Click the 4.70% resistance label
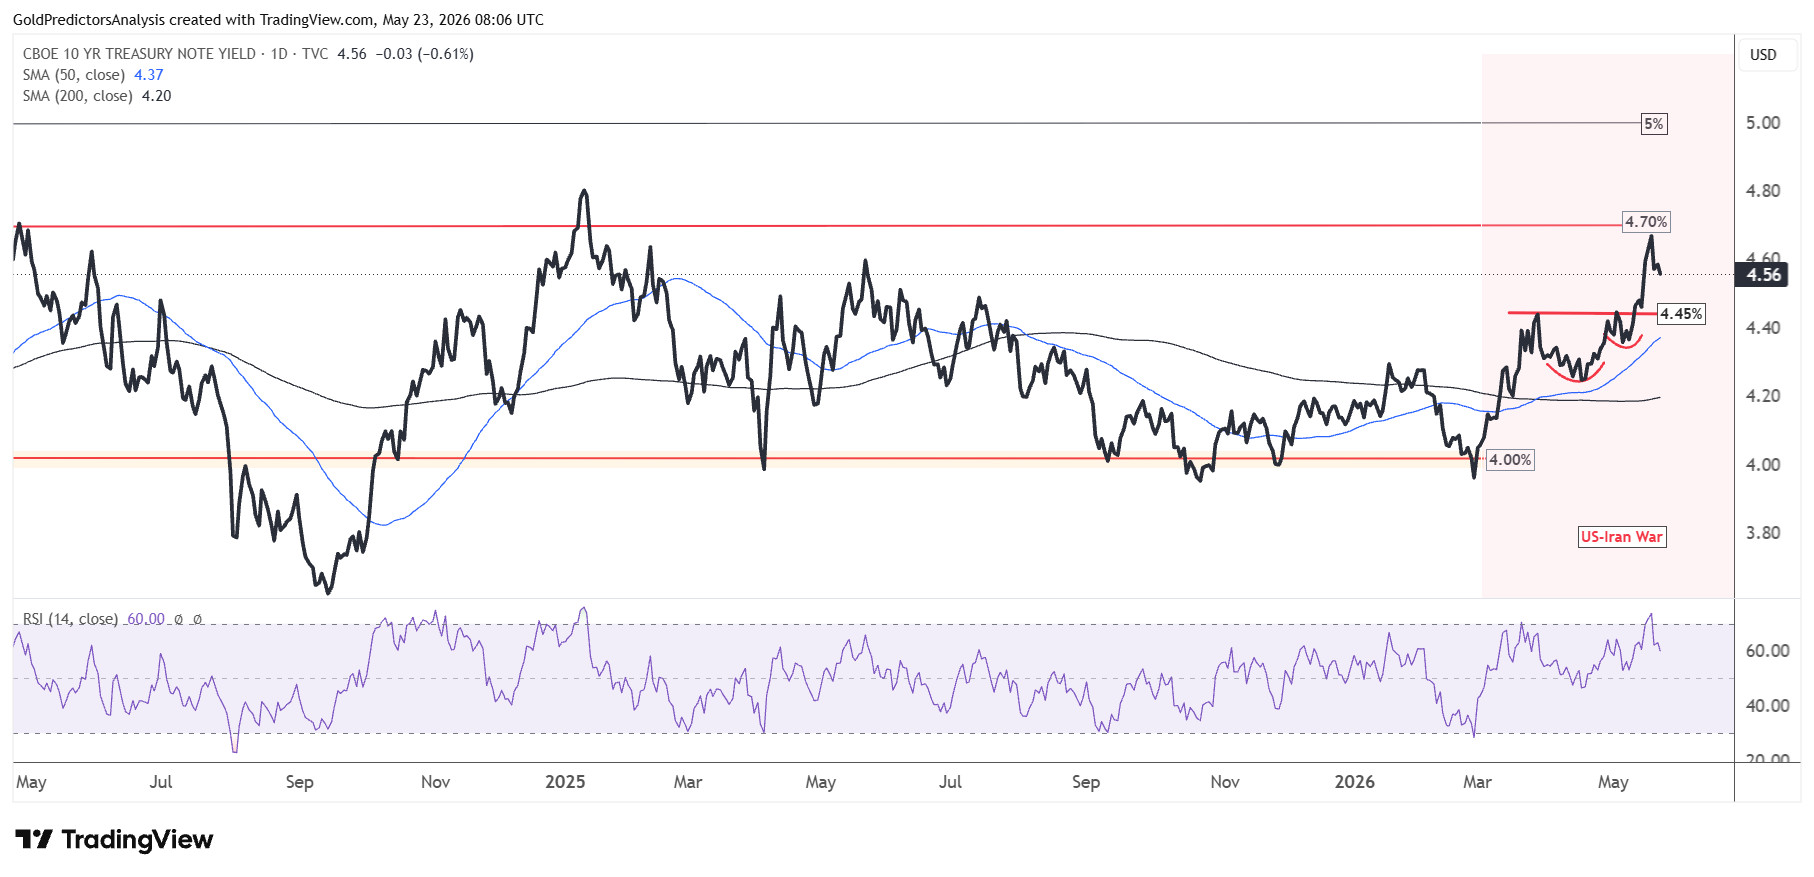Screen dimensions: 1814x877 pos(1646,222)
